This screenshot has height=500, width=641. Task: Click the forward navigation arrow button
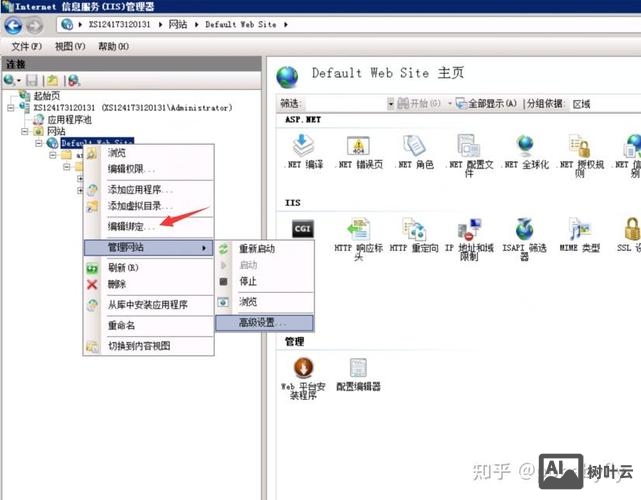pos(35,26)
